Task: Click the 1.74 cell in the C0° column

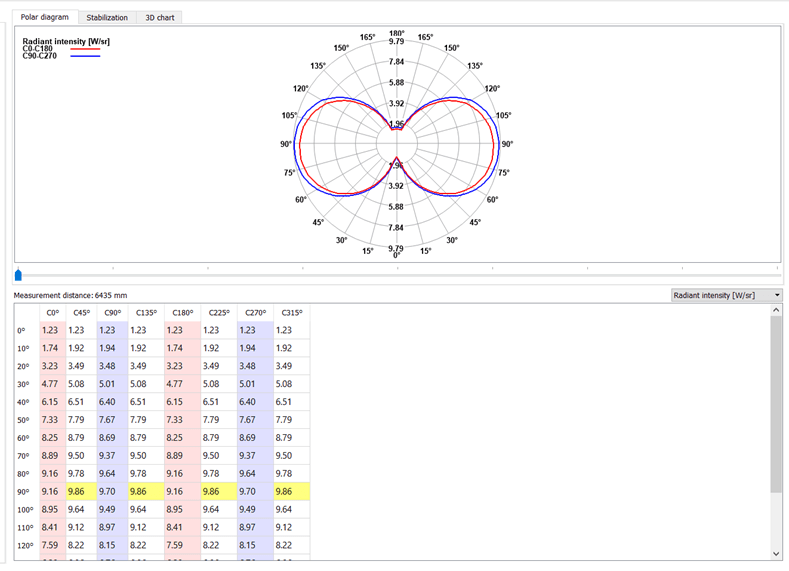Action: (x=50, y=348)
